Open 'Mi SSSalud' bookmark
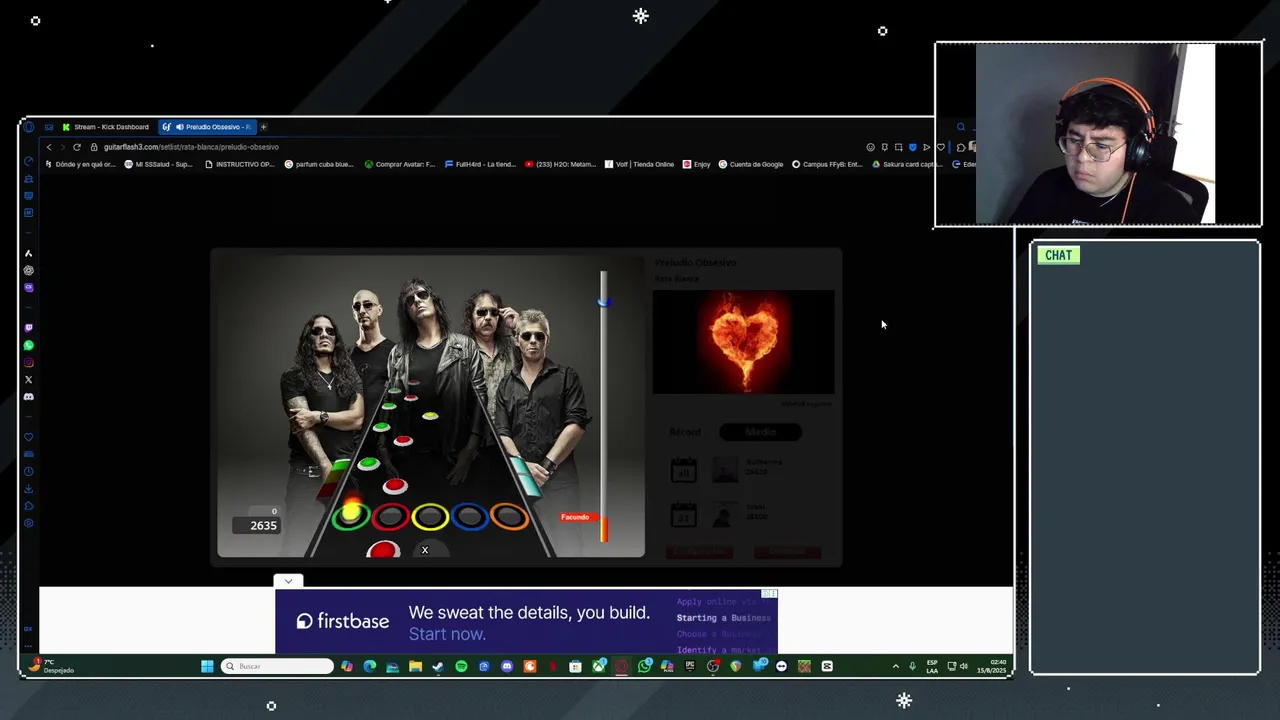Screen dimensions: 1280x720 pyautogui.click(x=158, y=164)
